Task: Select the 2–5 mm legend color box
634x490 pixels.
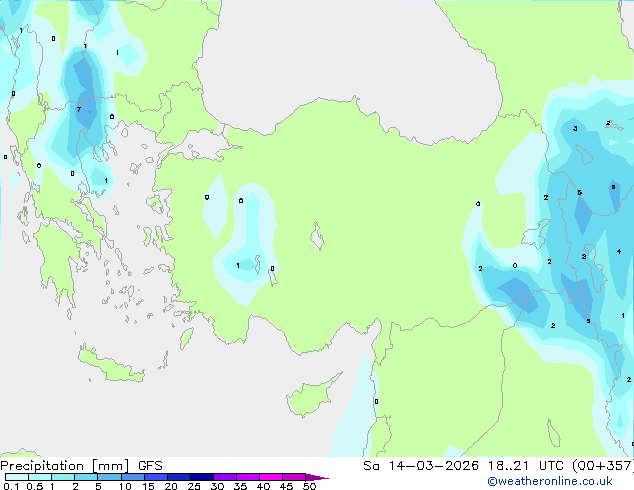Action: (x=87, y=477)
